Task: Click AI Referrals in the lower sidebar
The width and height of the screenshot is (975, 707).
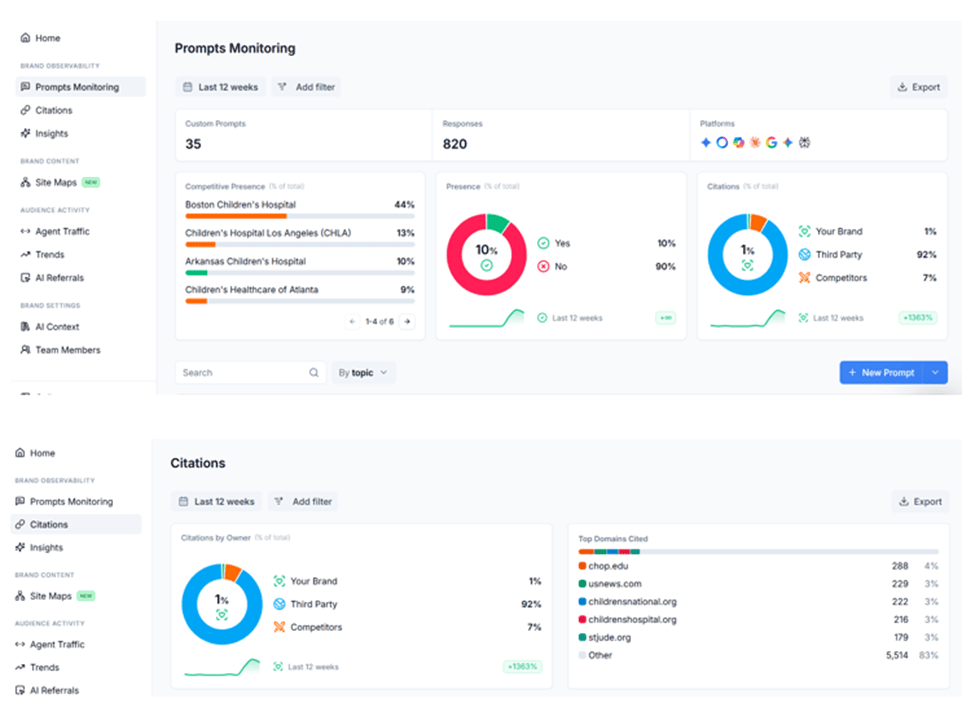Action: [47, 690]
